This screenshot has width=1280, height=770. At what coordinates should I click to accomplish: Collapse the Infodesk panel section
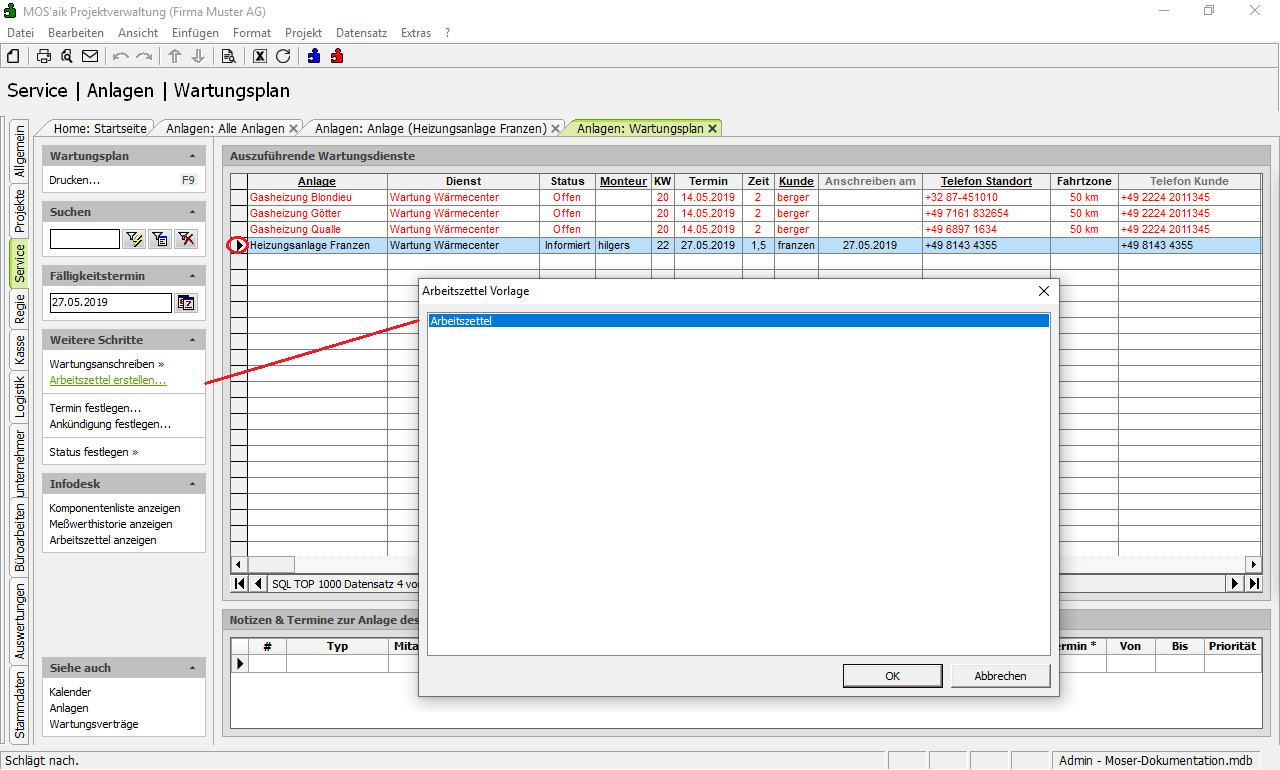click(192, 484)
